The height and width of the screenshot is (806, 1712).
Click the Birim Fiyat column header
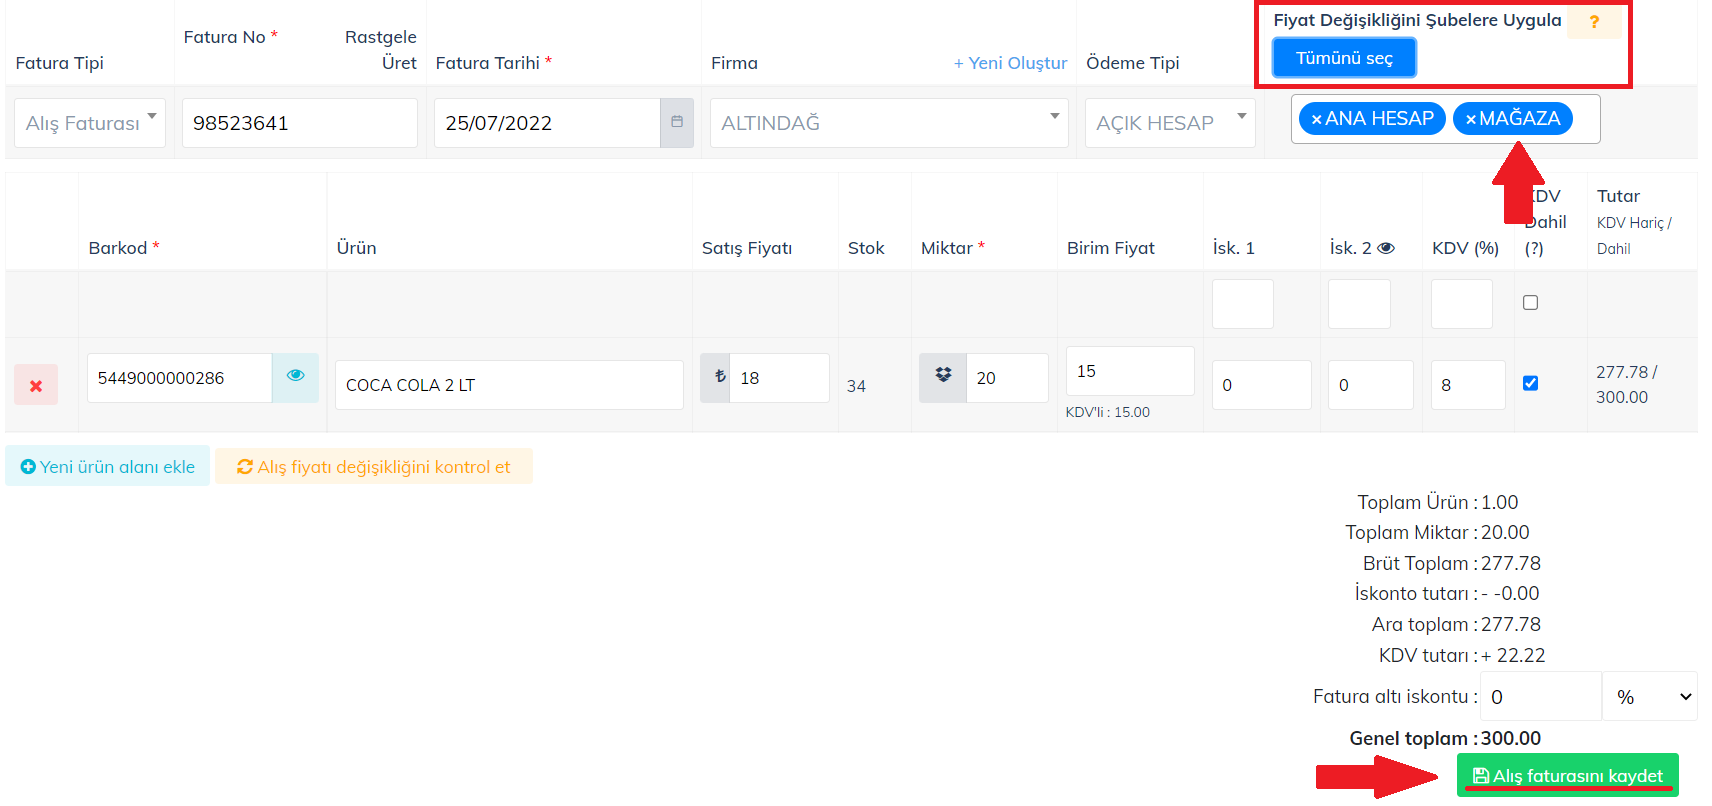tap(1110, 248)
